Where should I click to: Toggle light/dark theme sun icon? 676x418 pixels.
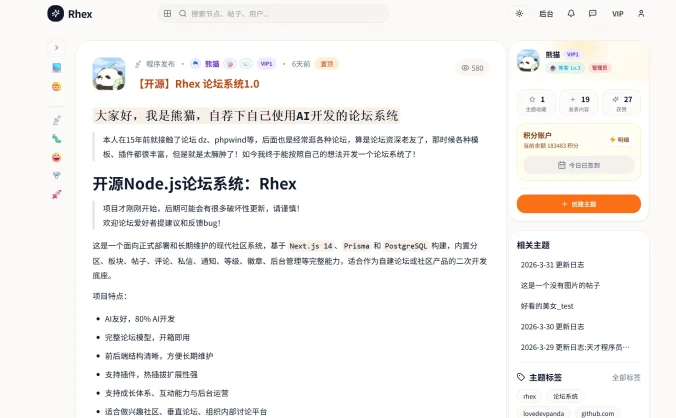pyautogui.click(x=519, y=14)
